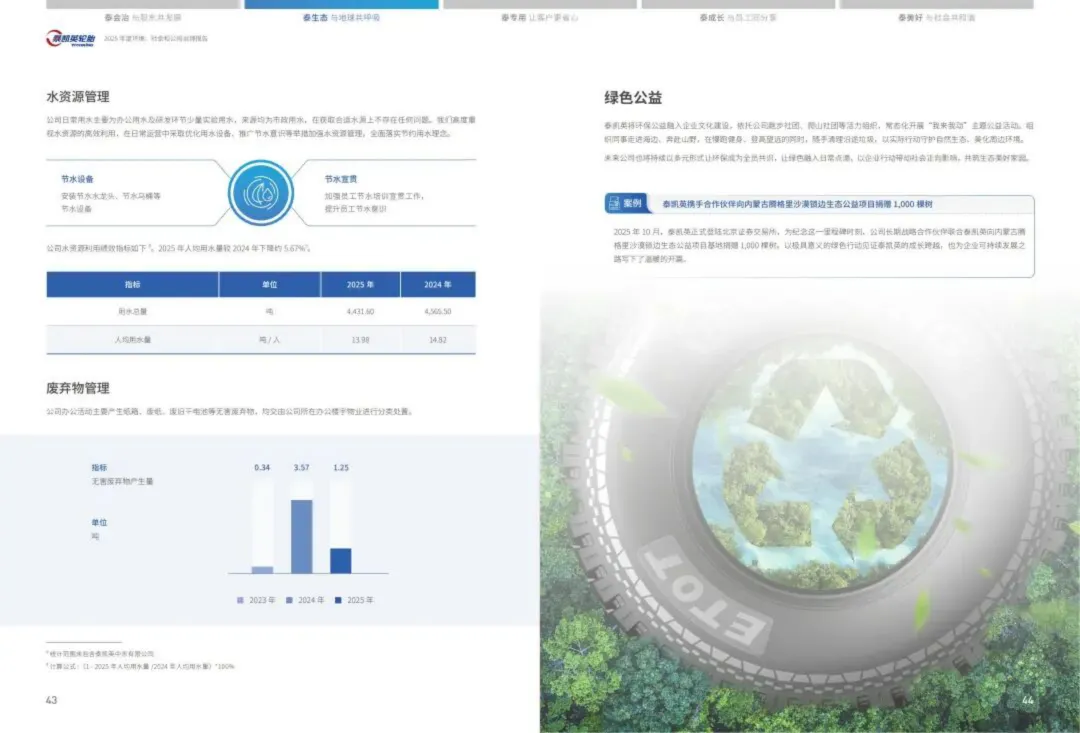
Task: Click the recycling-symbol tire image
Action: [x=810, y=511]
